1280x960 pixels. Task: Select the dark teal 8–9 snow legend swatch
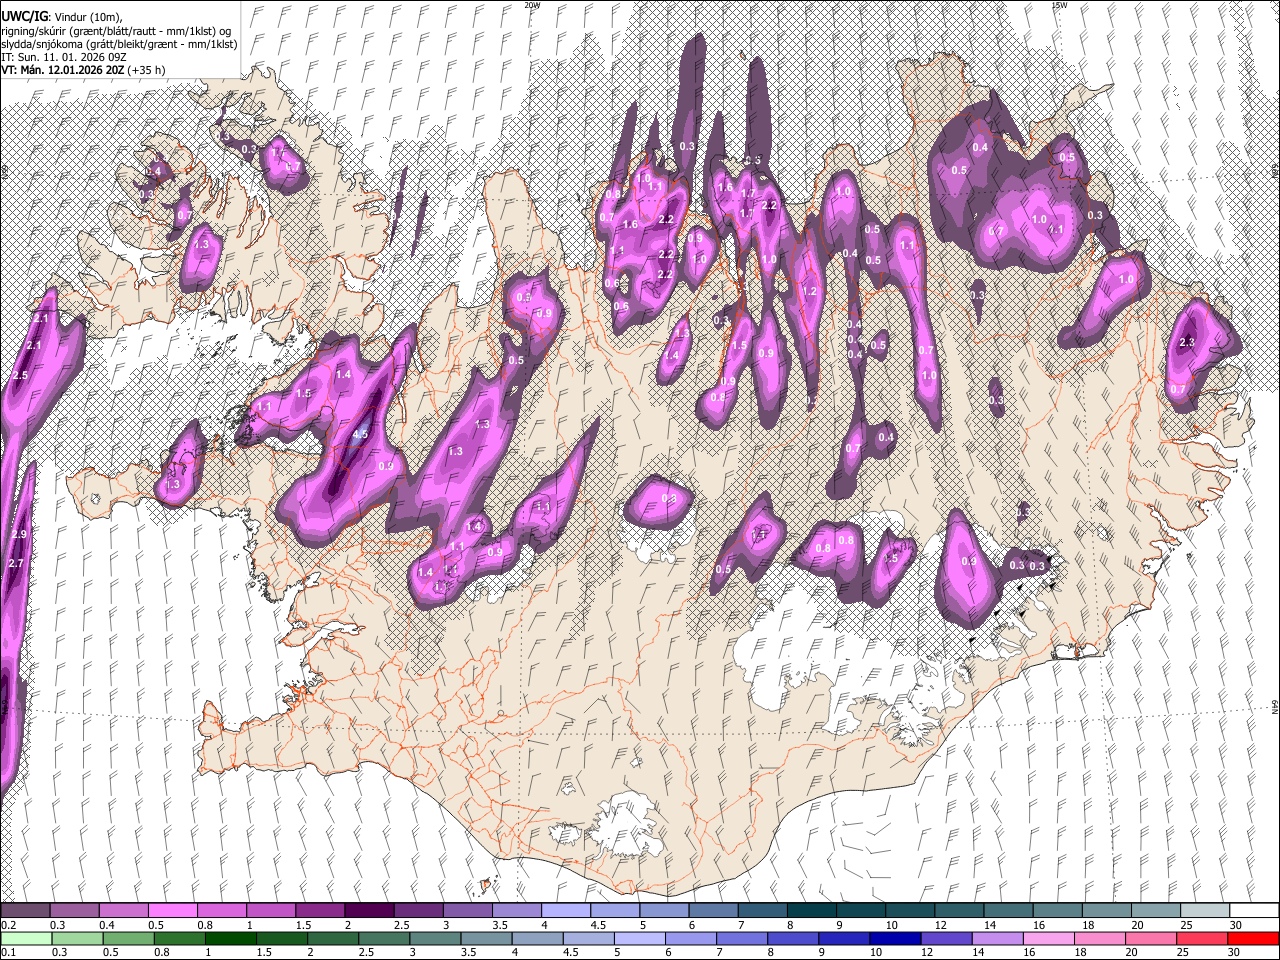tap(811, 910)
